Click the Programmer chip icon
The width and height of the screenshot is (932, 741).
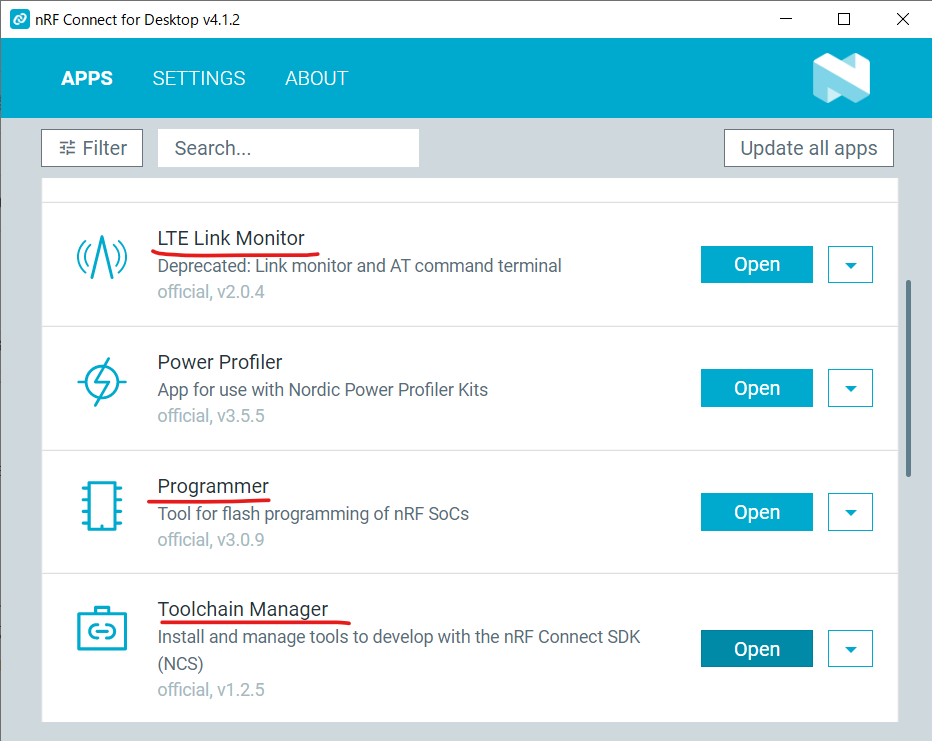pyautogui.click(x=102, y=507)
